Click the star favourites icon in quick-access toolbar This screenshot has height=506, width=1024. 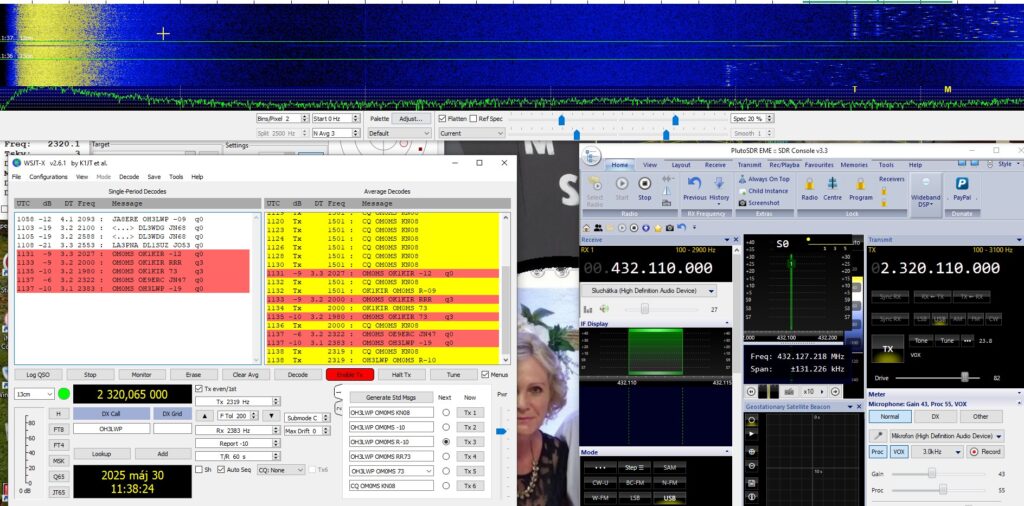click(x=658, y=227)
